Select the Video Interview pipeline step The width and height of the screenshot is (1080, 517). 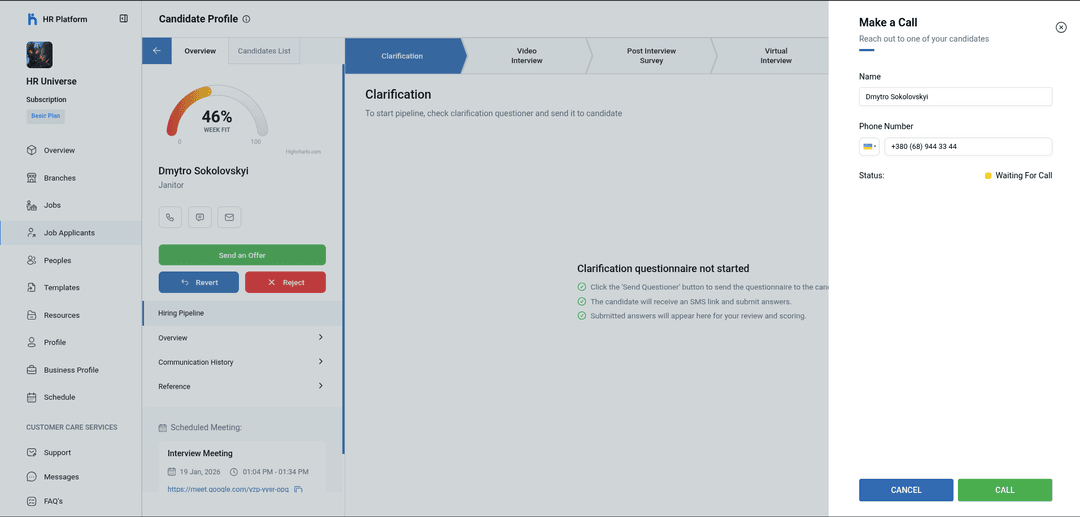(527, 56)
